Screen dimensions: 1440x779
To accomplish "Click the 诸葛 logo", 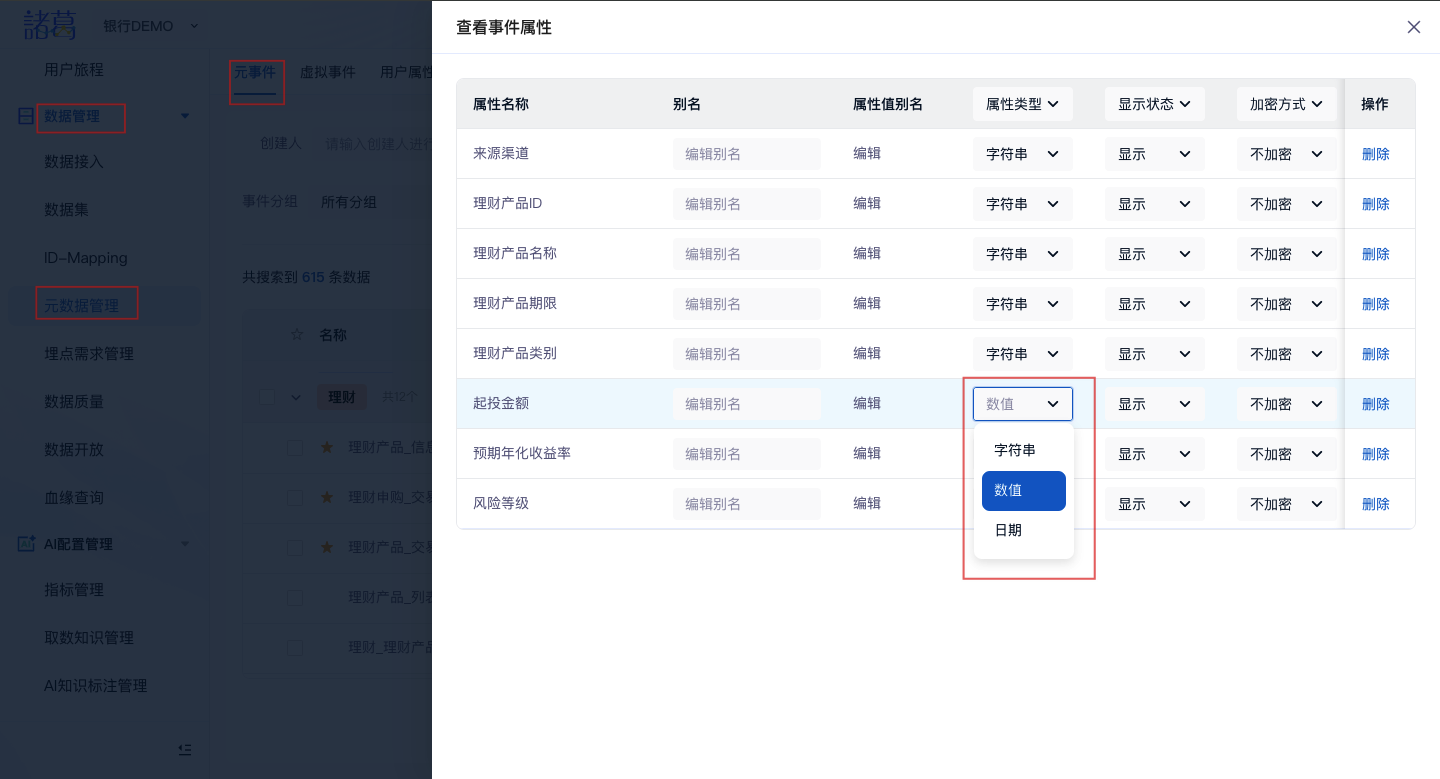I will point(50,25).
